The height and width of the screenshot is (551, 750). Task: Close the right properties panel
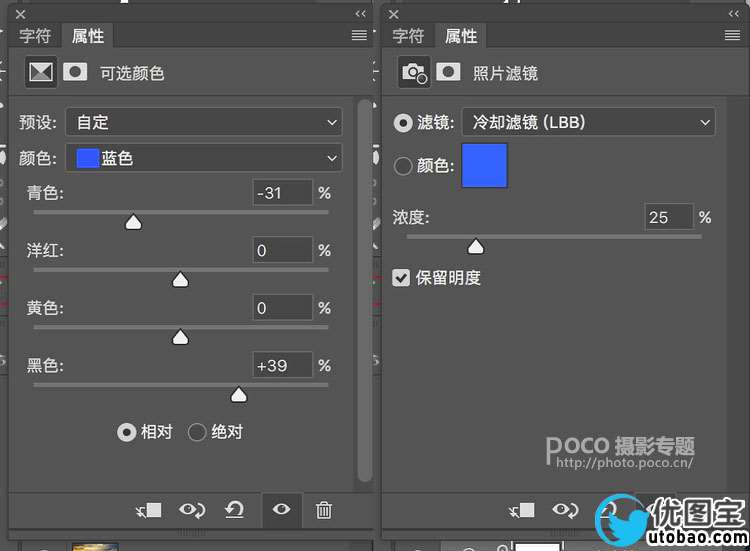(394, 14)
